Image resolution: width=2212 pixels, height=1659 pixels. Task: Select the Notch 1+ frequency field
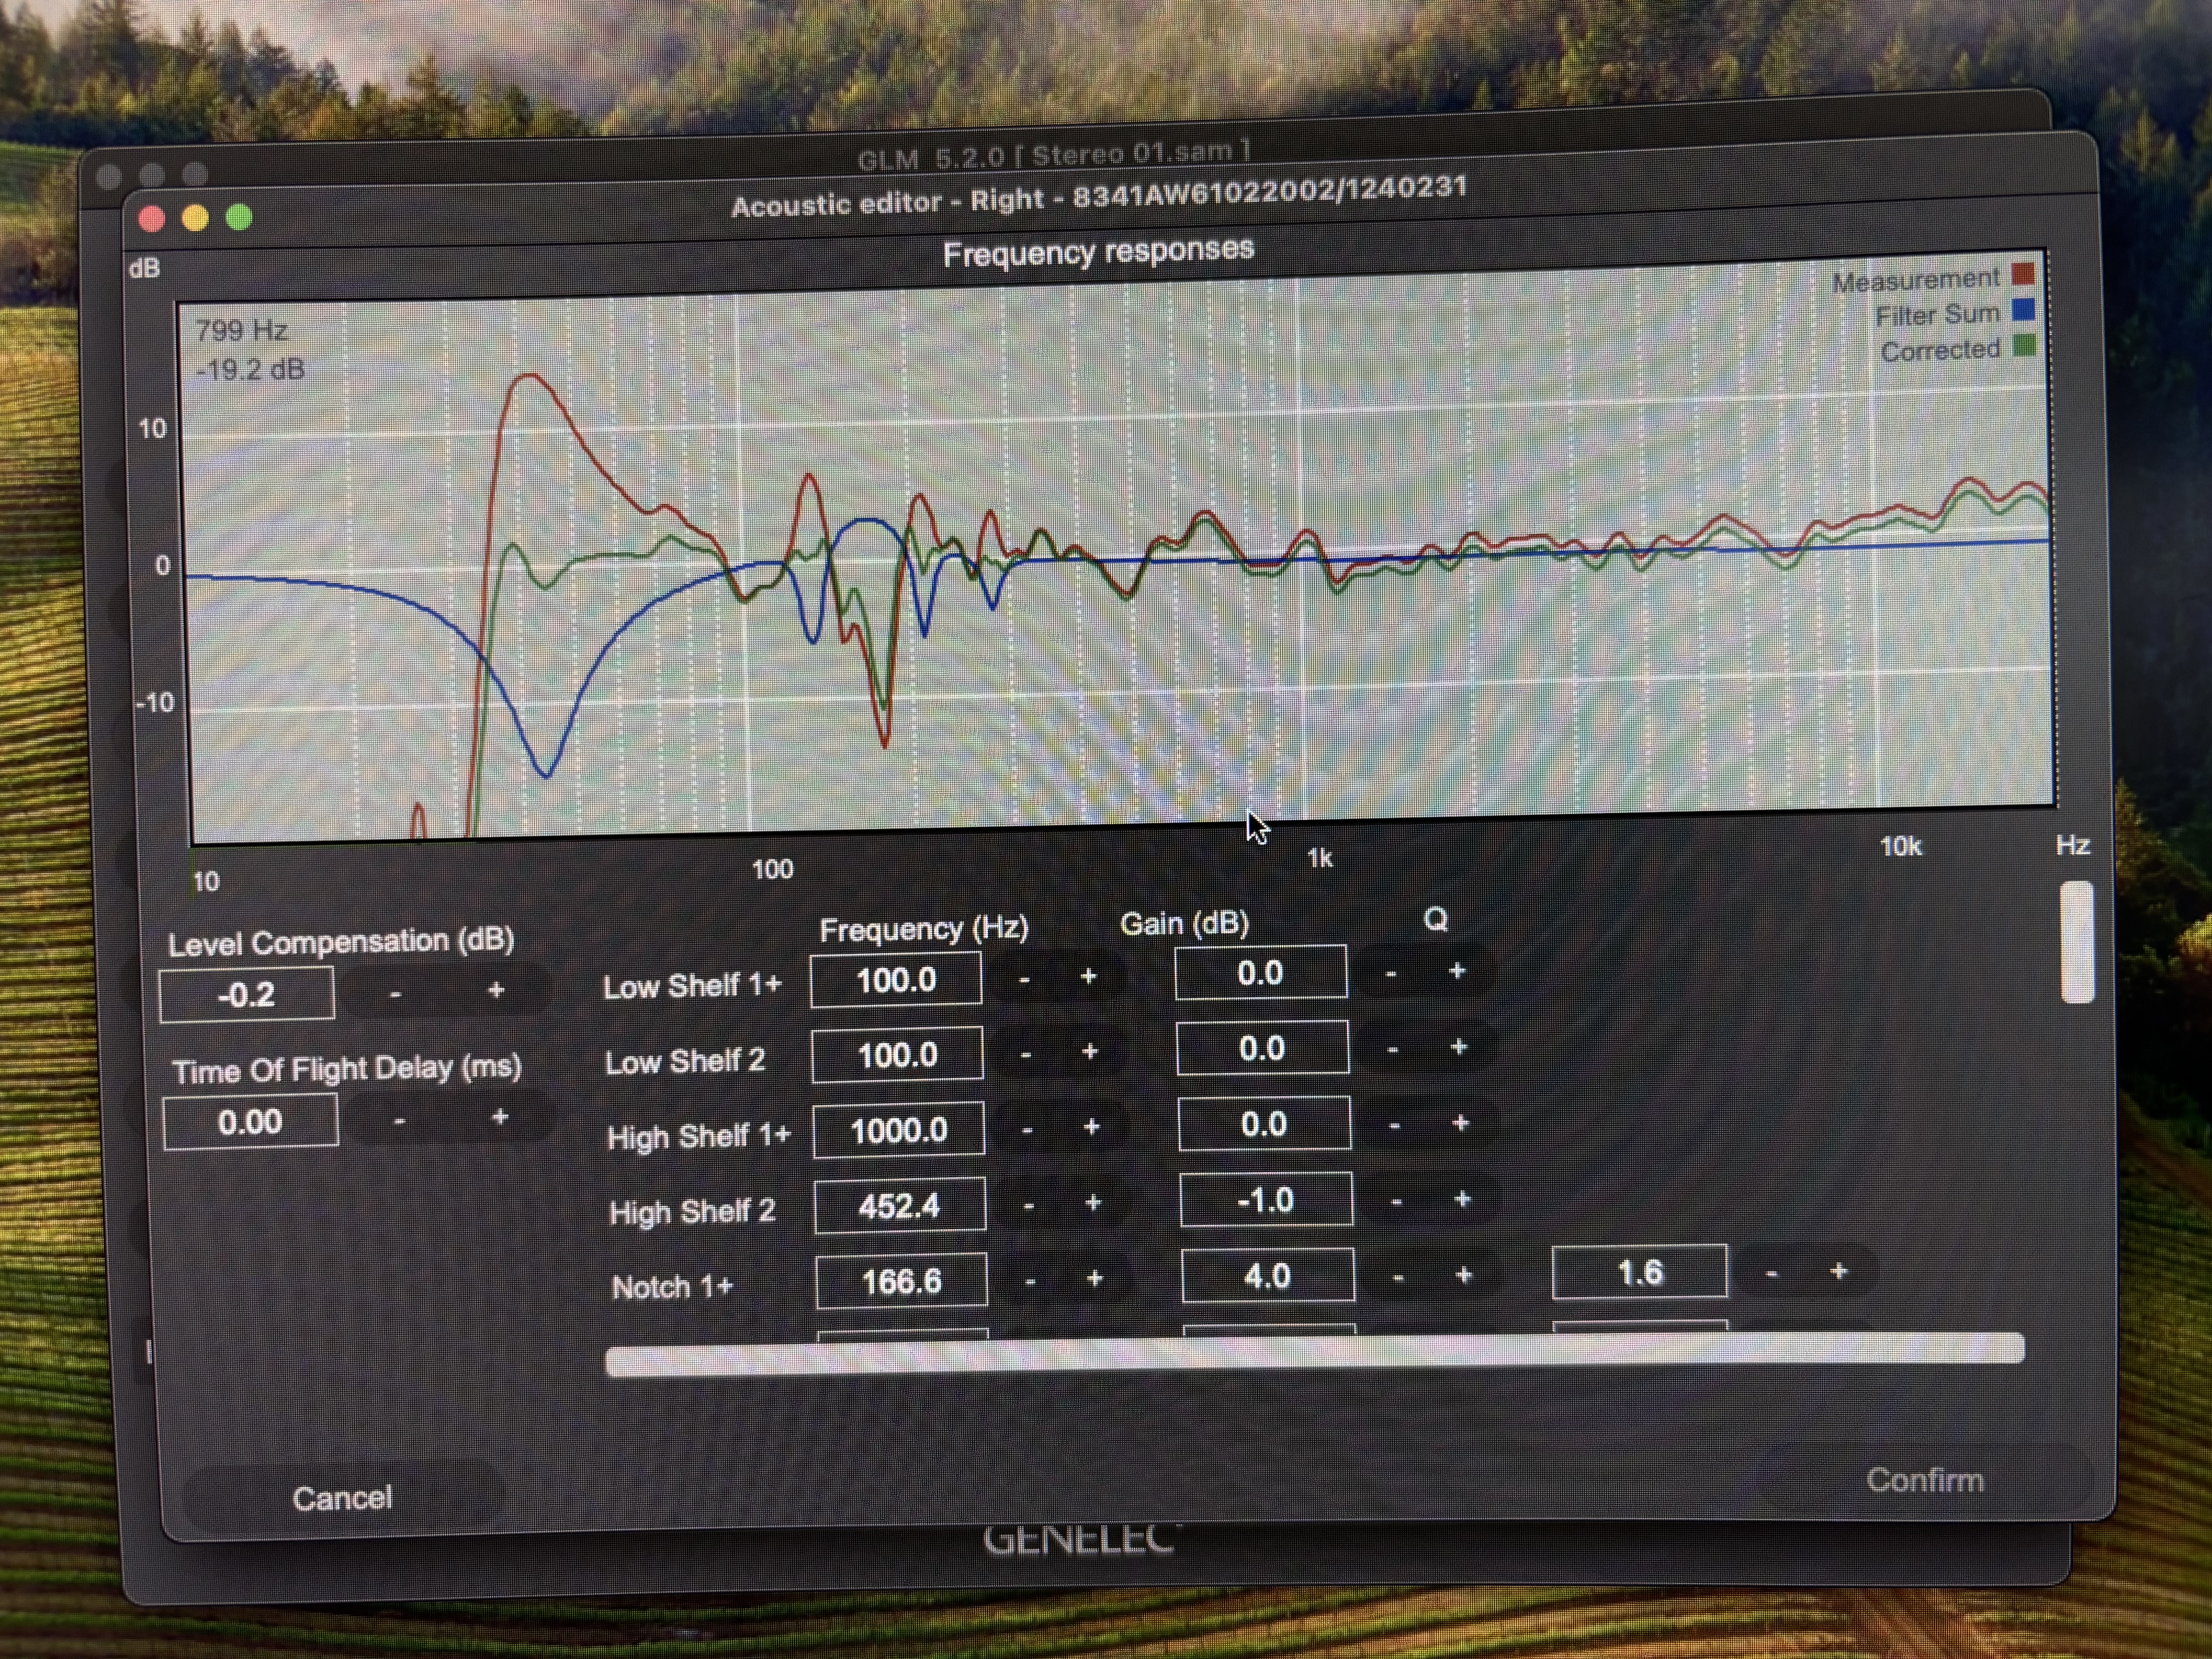pos(902,1281)
